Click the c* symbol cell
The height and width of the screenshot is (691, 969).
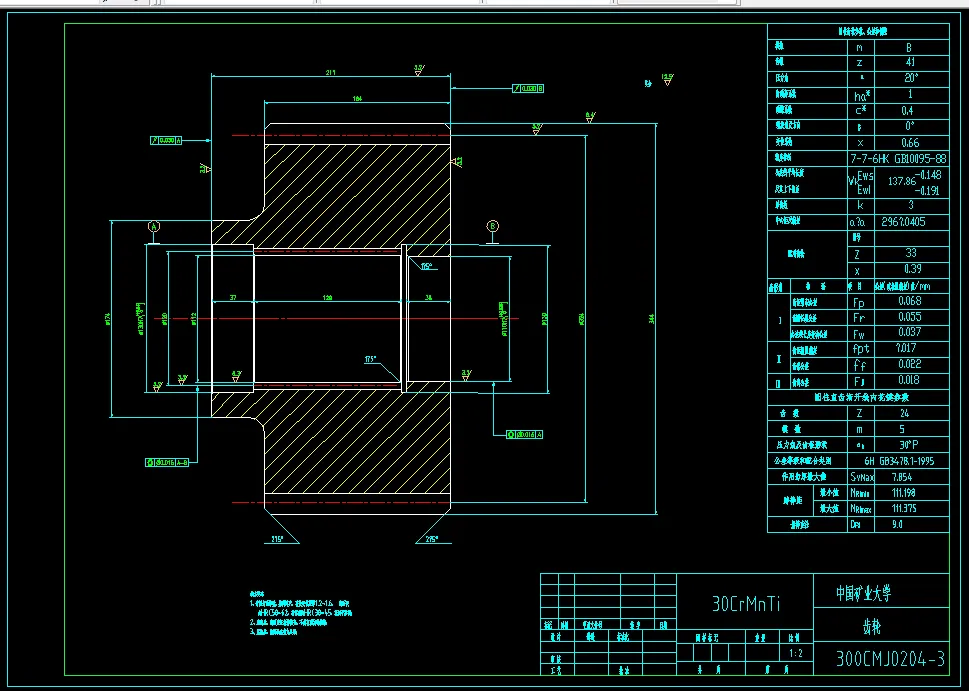click(x=861, y=111)
